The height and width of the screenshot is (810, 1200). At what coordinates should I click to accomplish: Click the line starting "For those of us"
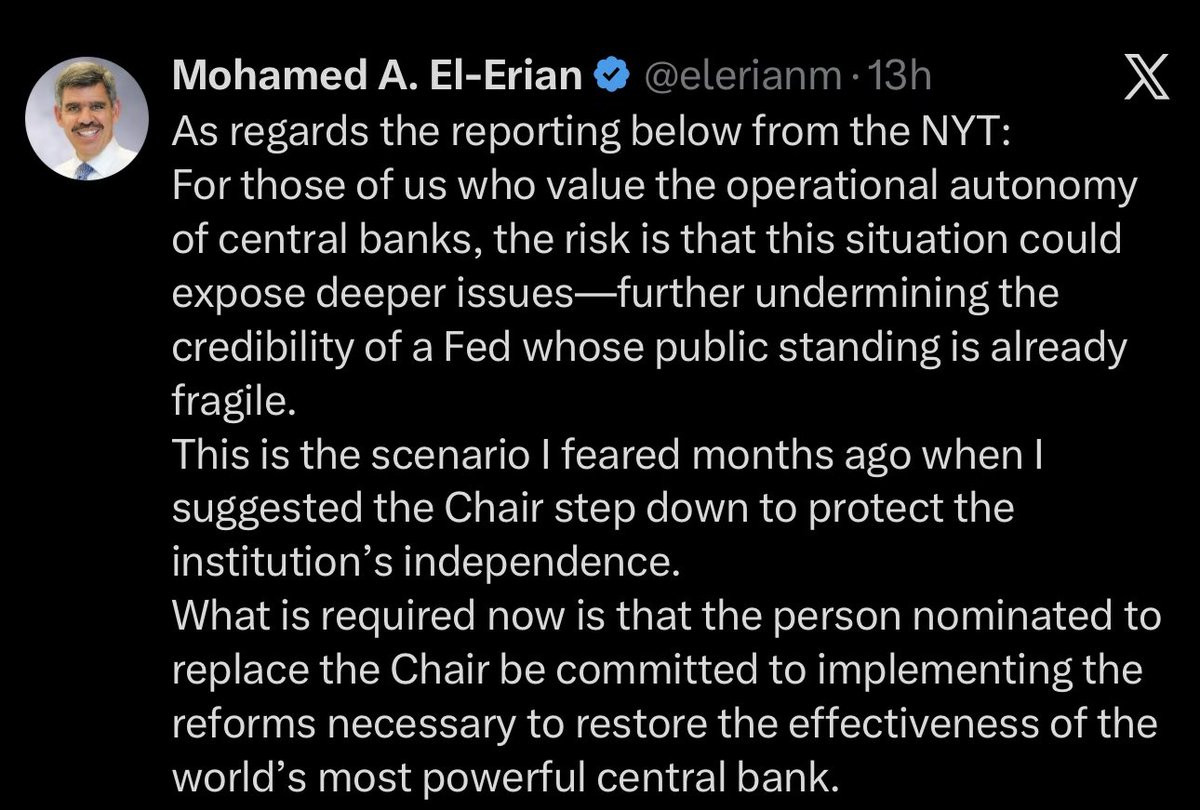(x=655, y=186)
